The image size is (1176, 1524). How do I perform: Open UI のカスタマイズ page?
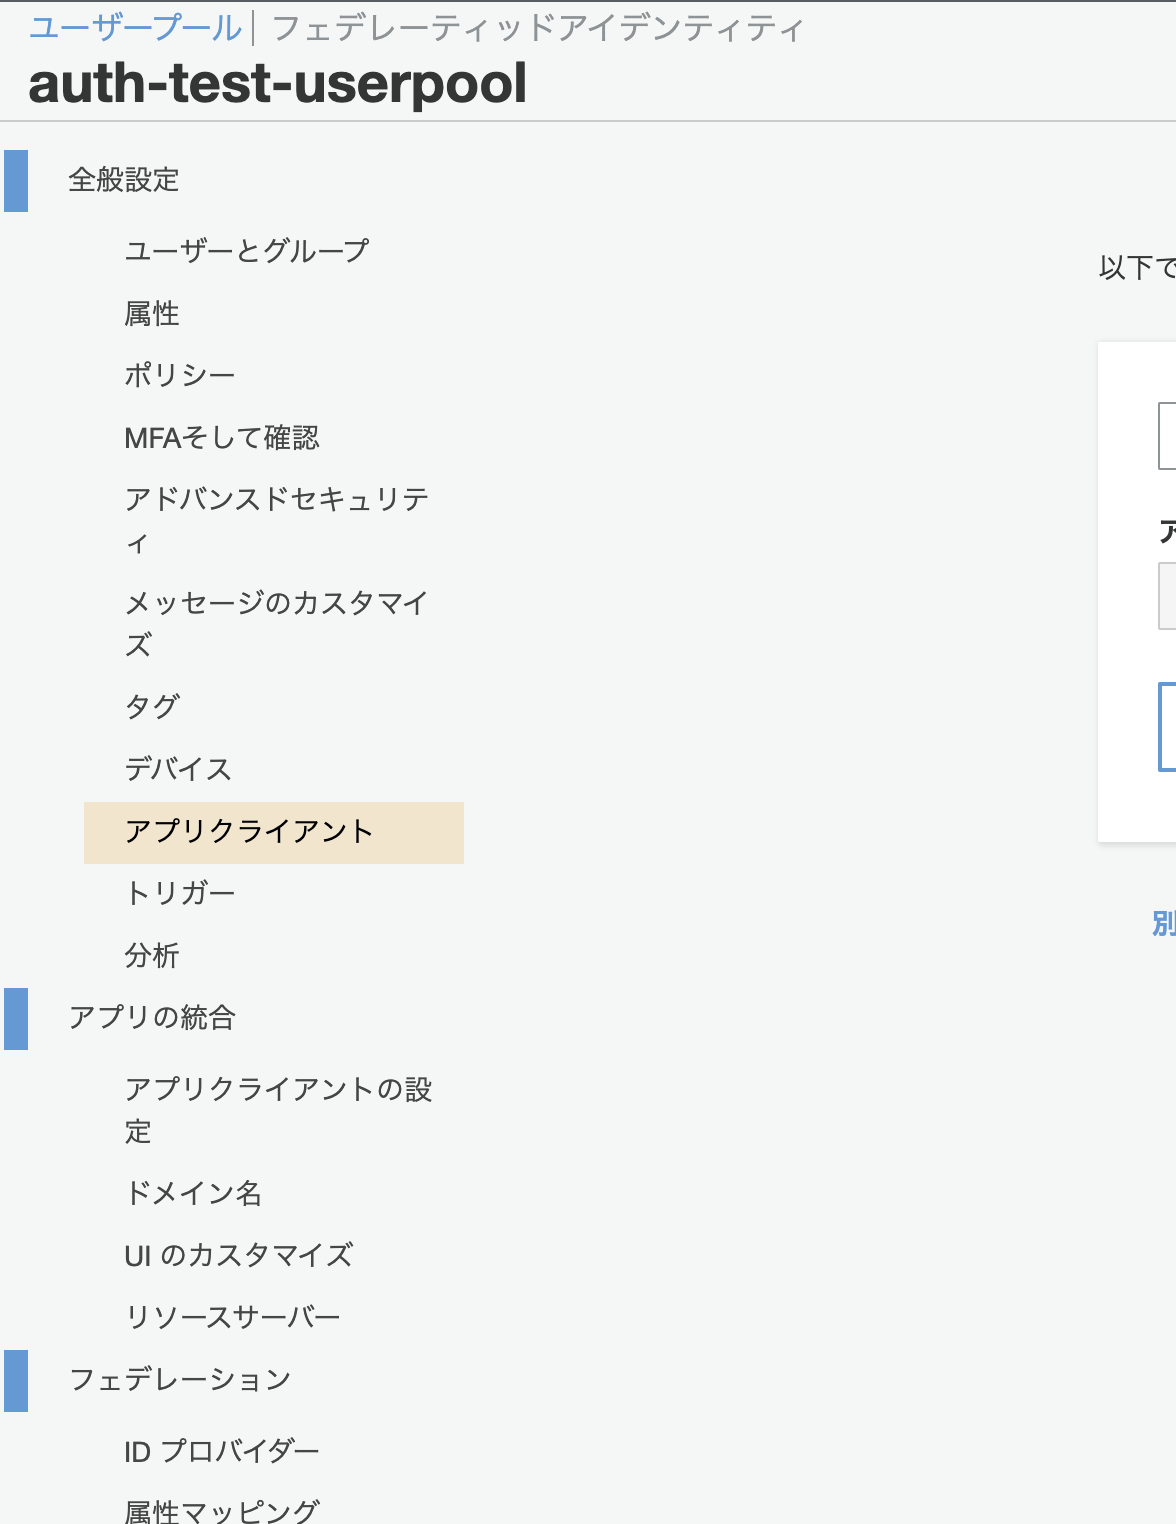pos(239,1255)
